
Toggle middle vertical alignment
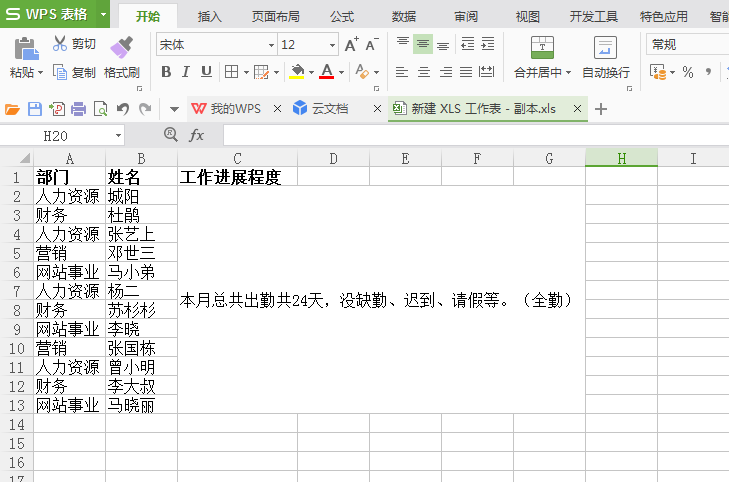coord(423,44)
